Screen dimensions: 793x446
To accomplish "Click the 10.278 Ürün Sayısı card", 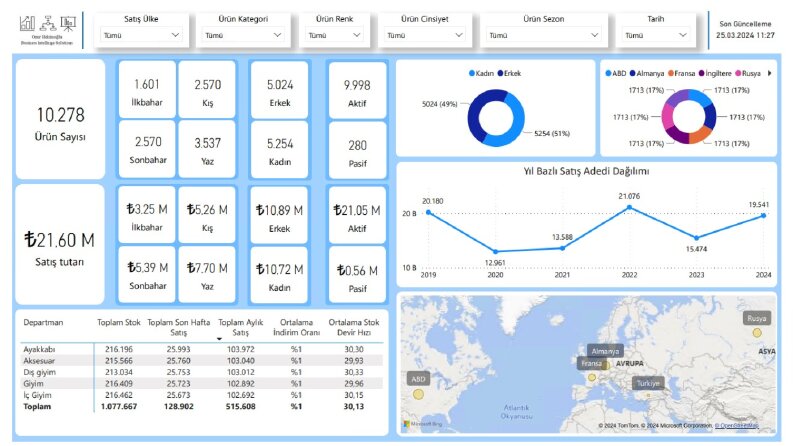I will (60, 119).
